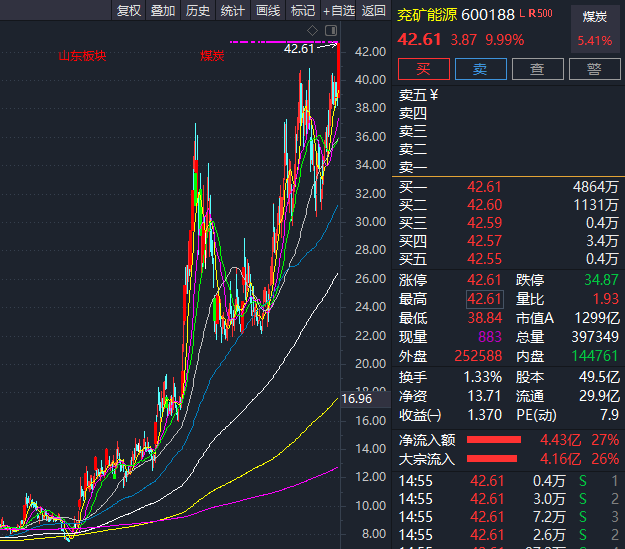Click the diamond icon above 42.61 label
Viewport: 625px width, 549px height.
tap(314, 33)
